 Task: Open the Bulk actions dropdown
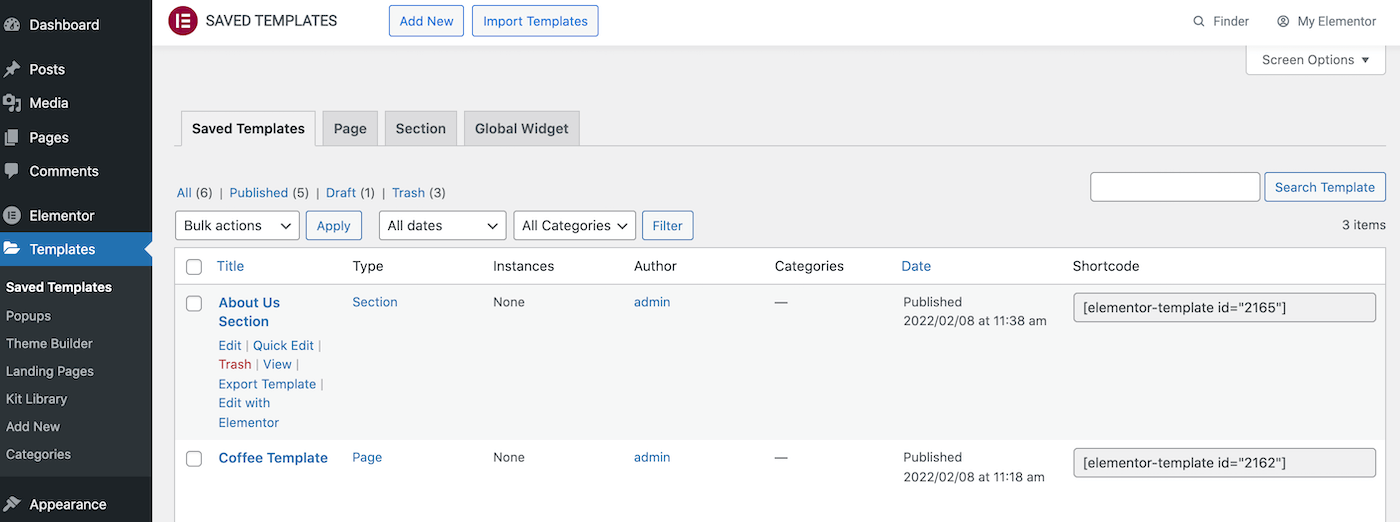point(237,226)
